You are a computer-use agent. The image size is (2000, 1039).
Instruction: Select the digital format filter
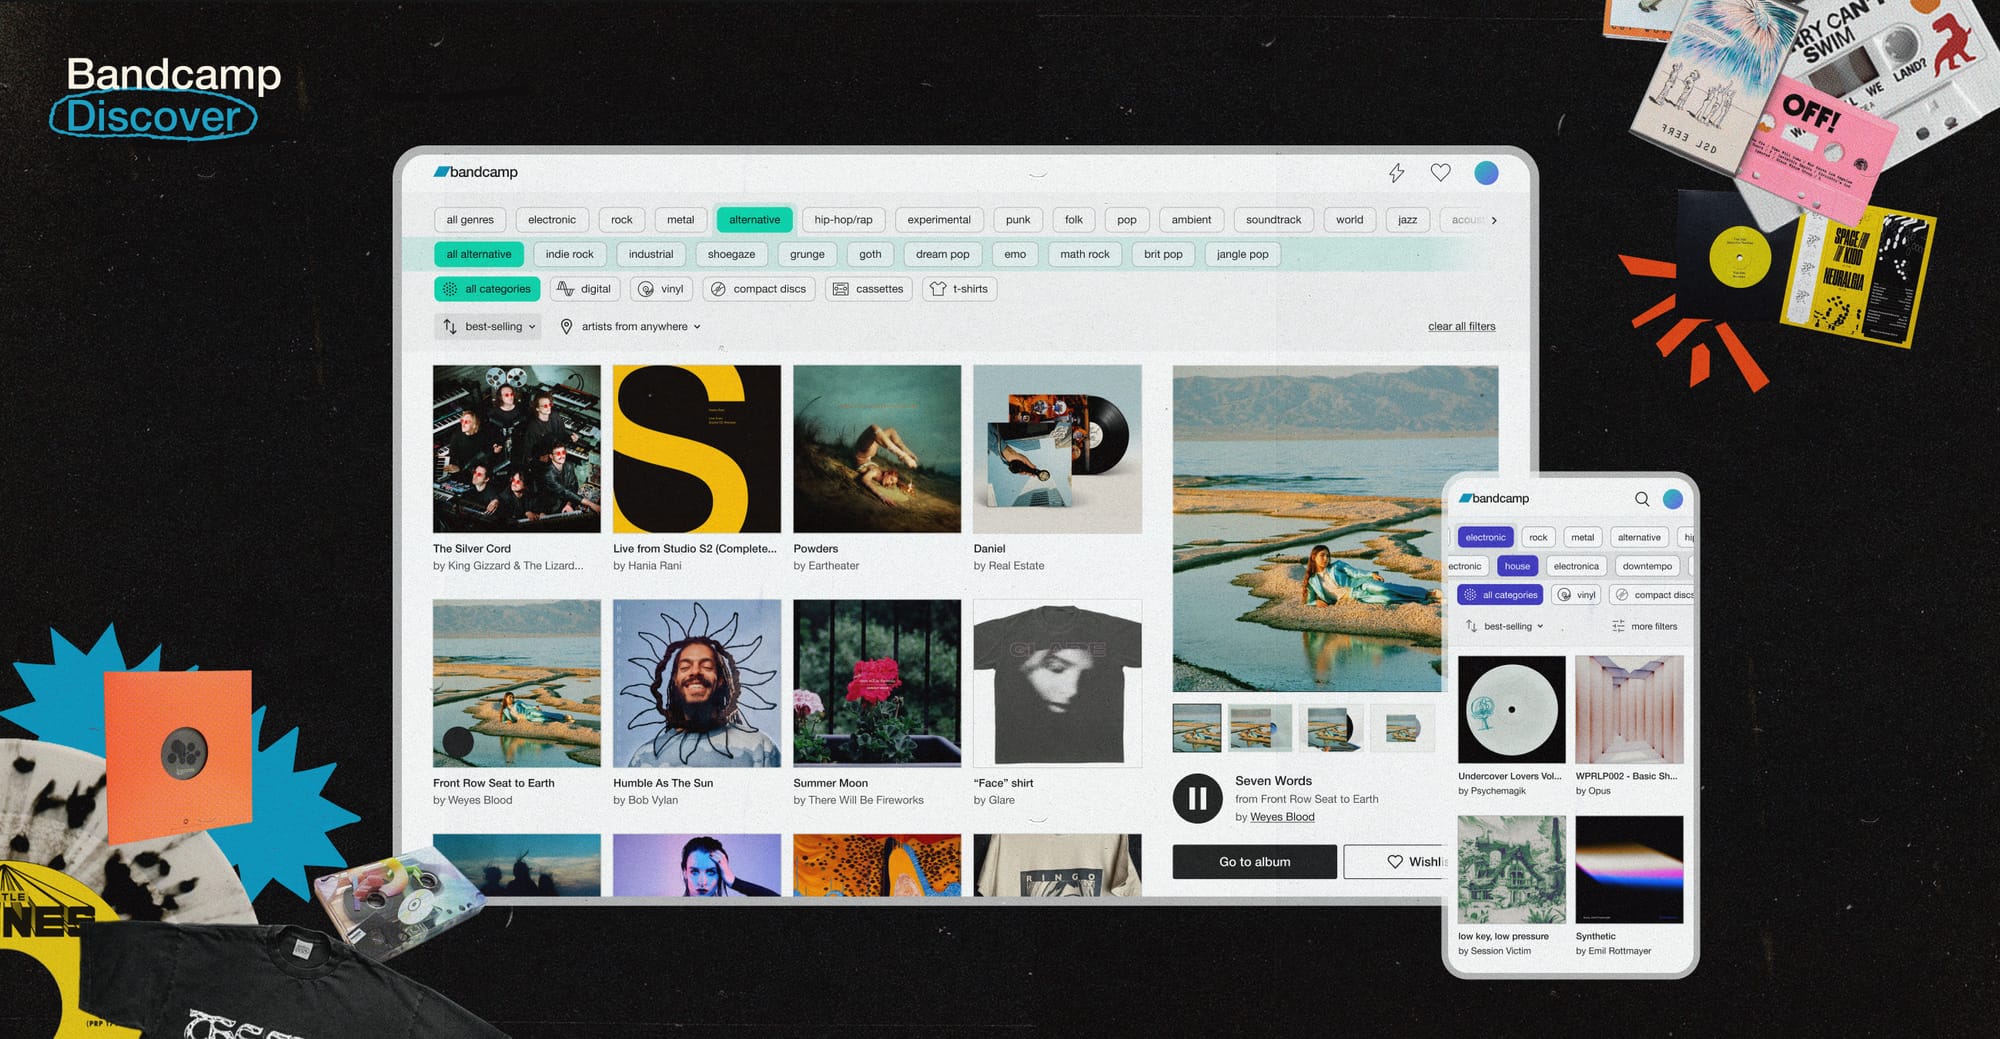(x=585, y=289)
